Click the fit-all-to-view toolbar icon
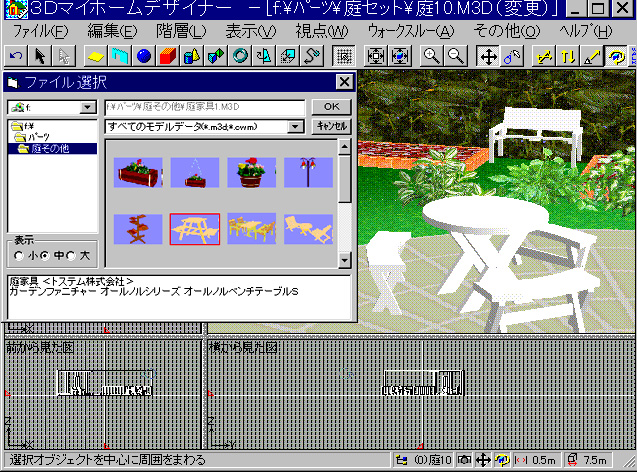Screen dimensions: 637x472 pos(376,56)
